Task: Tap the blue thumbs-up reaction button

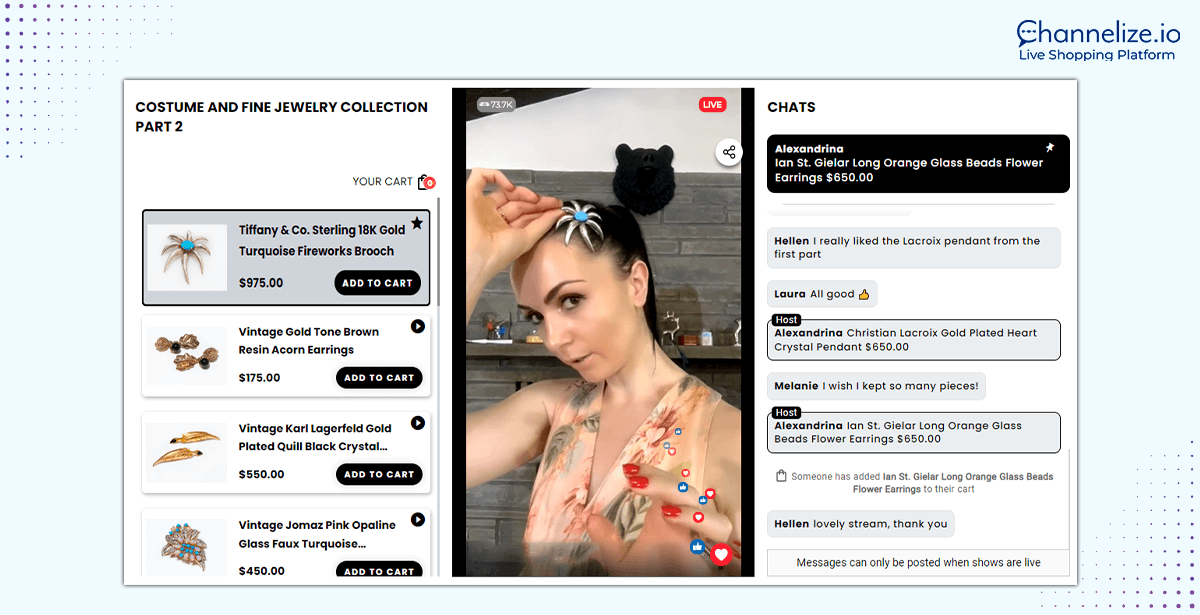Action: point(697,547)
